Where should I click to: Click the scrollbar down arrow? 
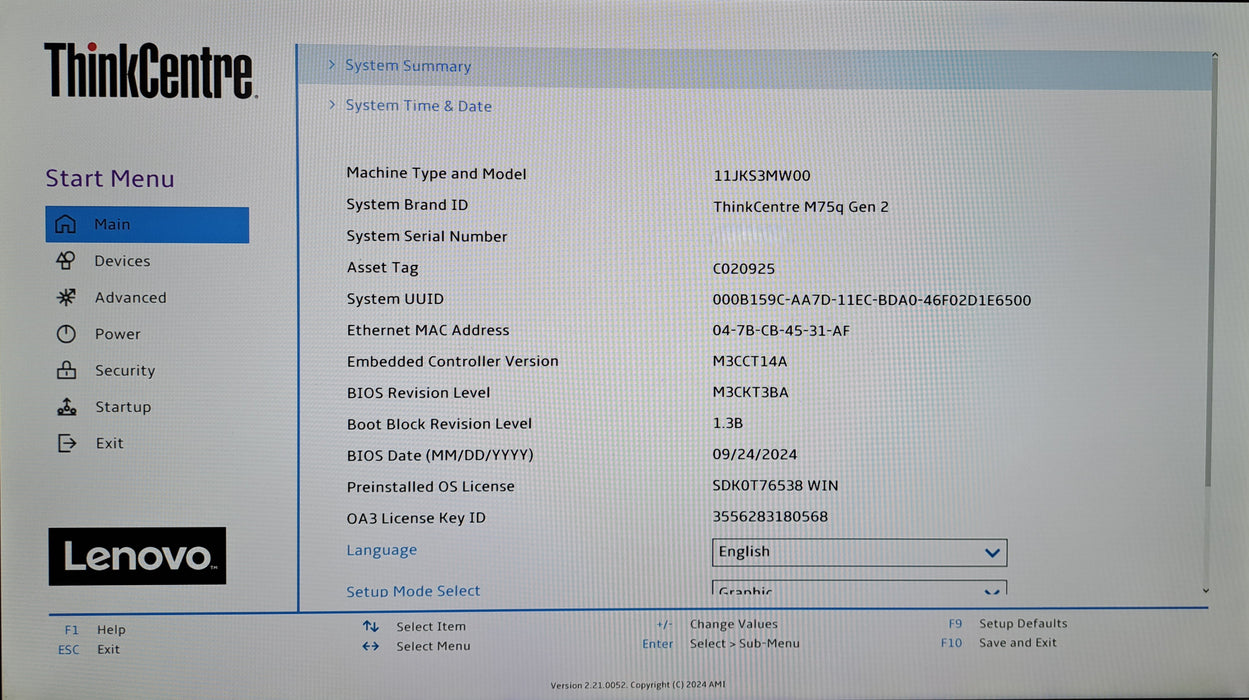tap(1206, 591)
